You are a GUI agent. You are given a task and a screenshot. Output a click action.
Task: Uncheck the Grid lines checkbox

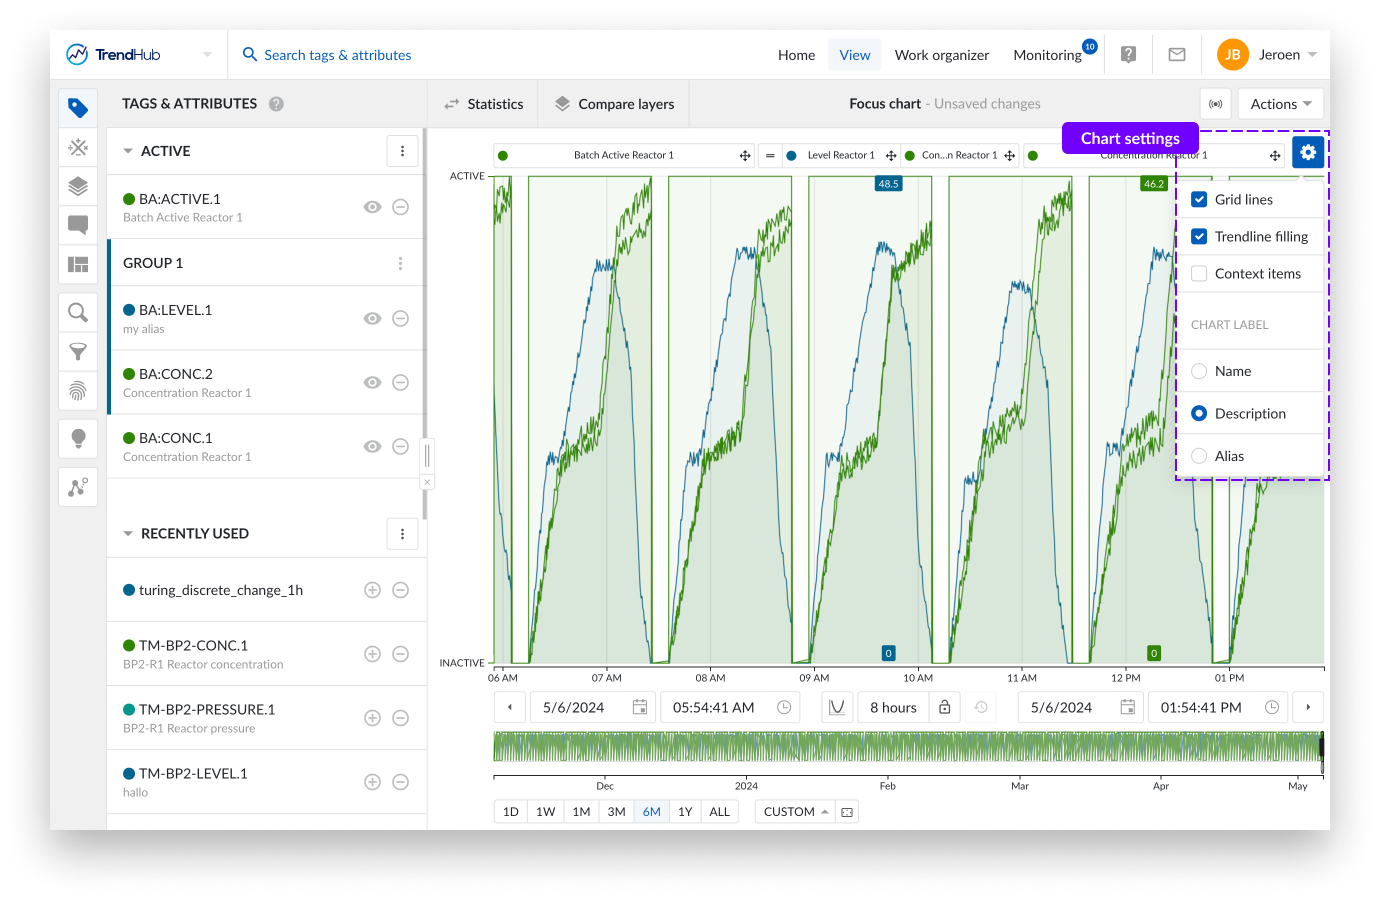click(x=1199, y=200)
